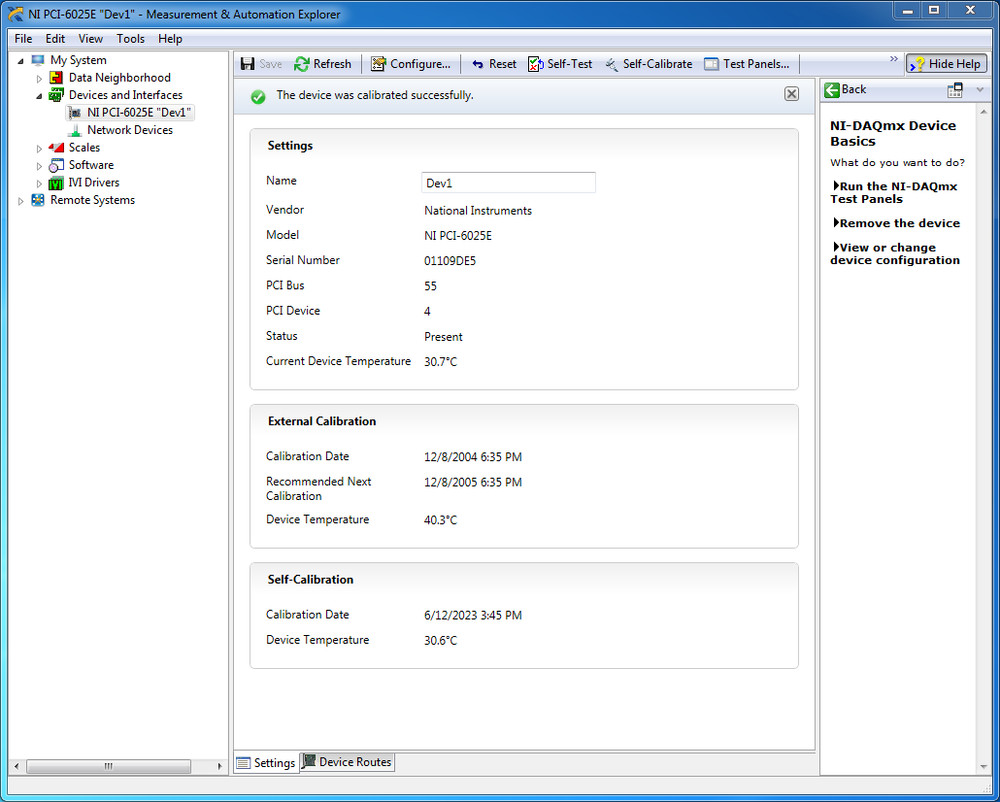
Task: Open the Help menu
Action: coord(170,39)
